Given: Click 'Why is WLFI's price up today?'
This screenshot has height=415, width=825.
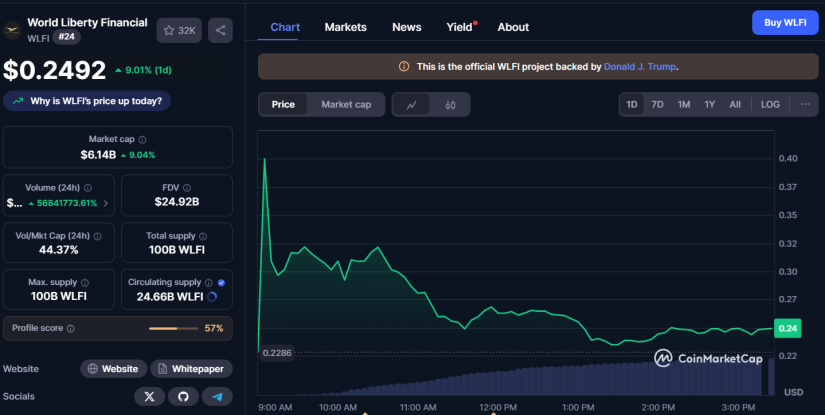Looking at the screenshot, I should pos(87,101).
